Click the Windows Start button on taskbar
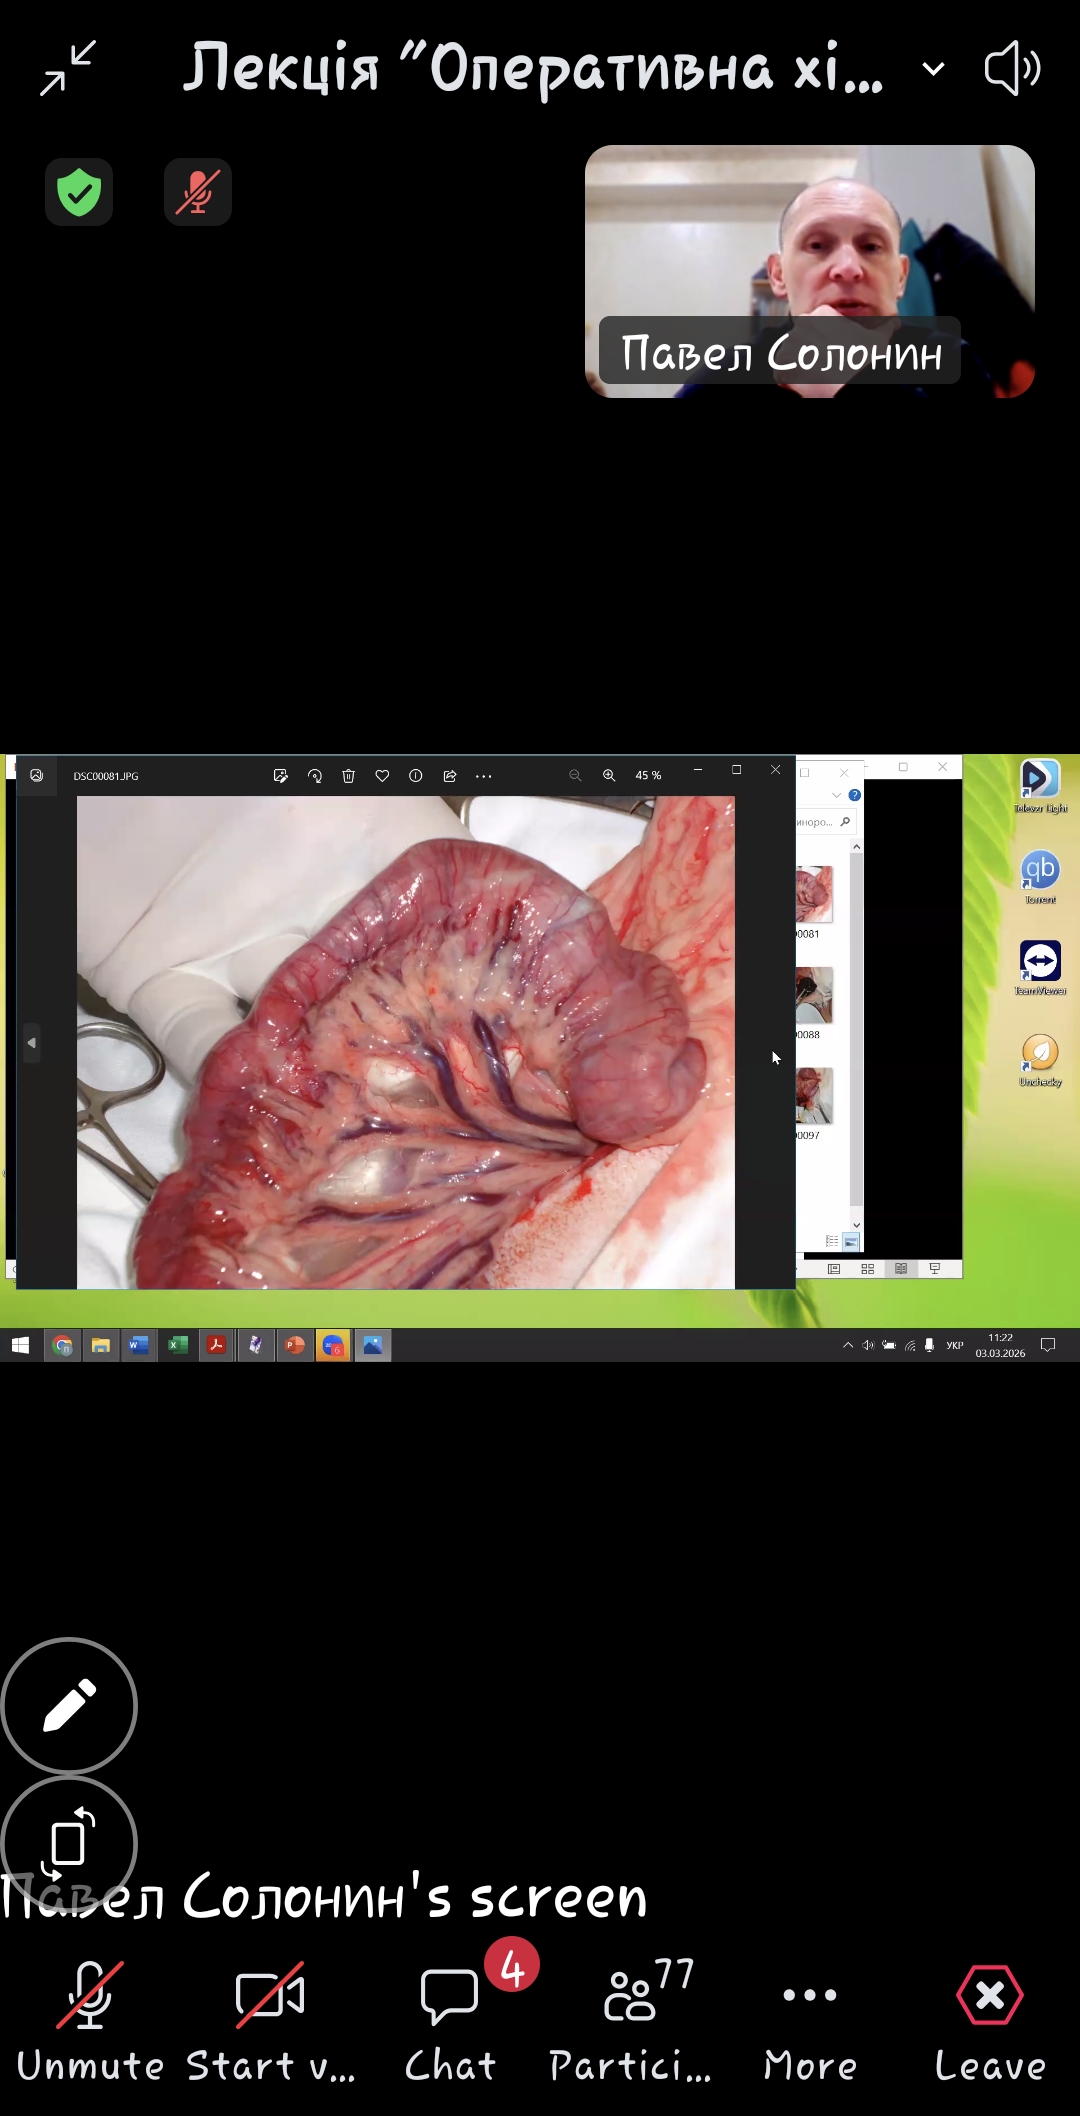The image size is (1080, 2116). (x=20, y=1346)
